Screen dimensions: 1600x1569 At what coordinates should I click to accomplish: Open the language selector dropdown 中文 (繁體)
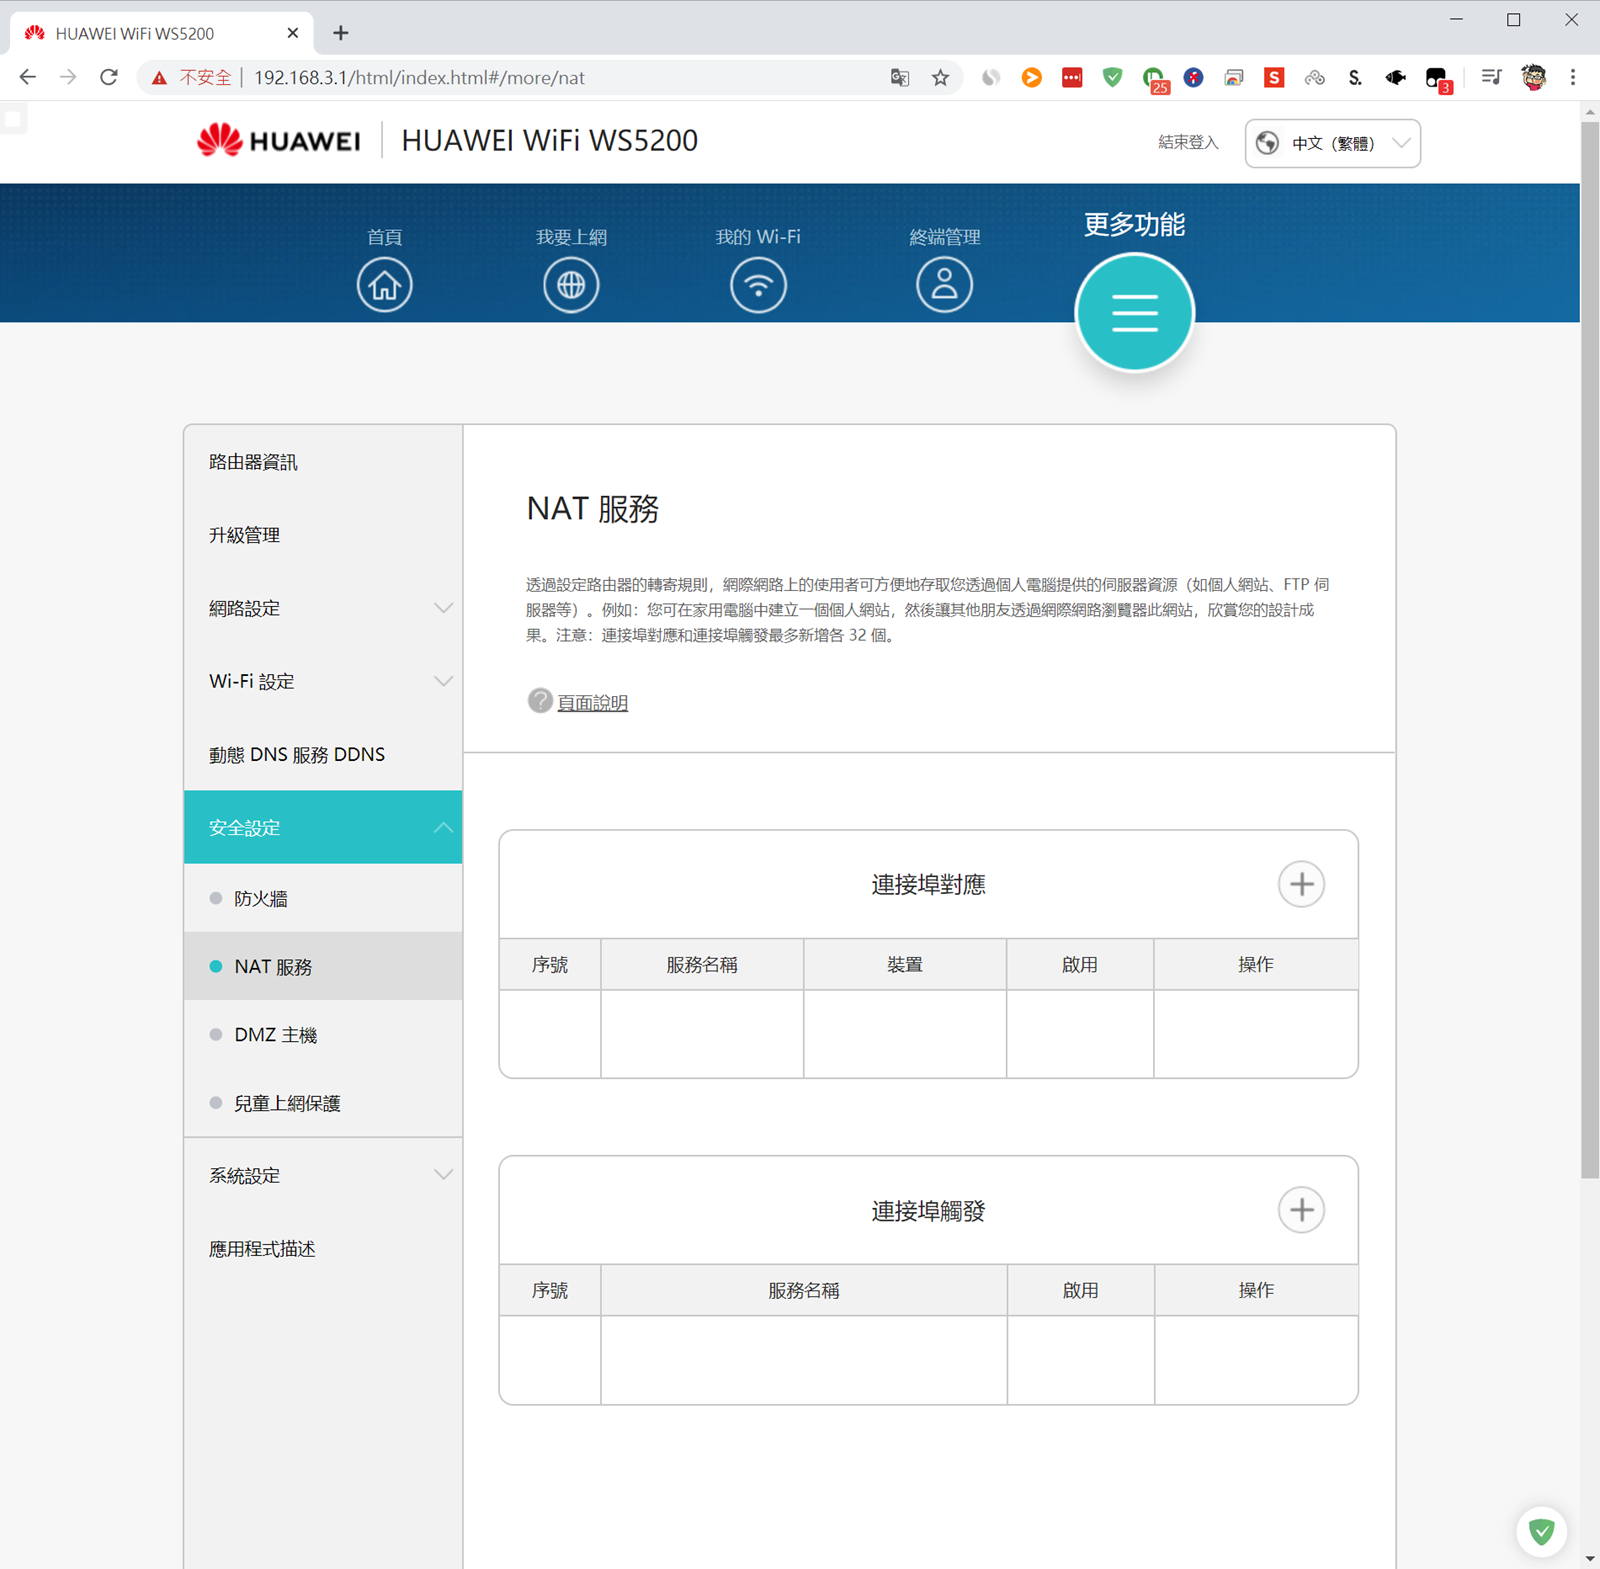[x=1332, y=143]
